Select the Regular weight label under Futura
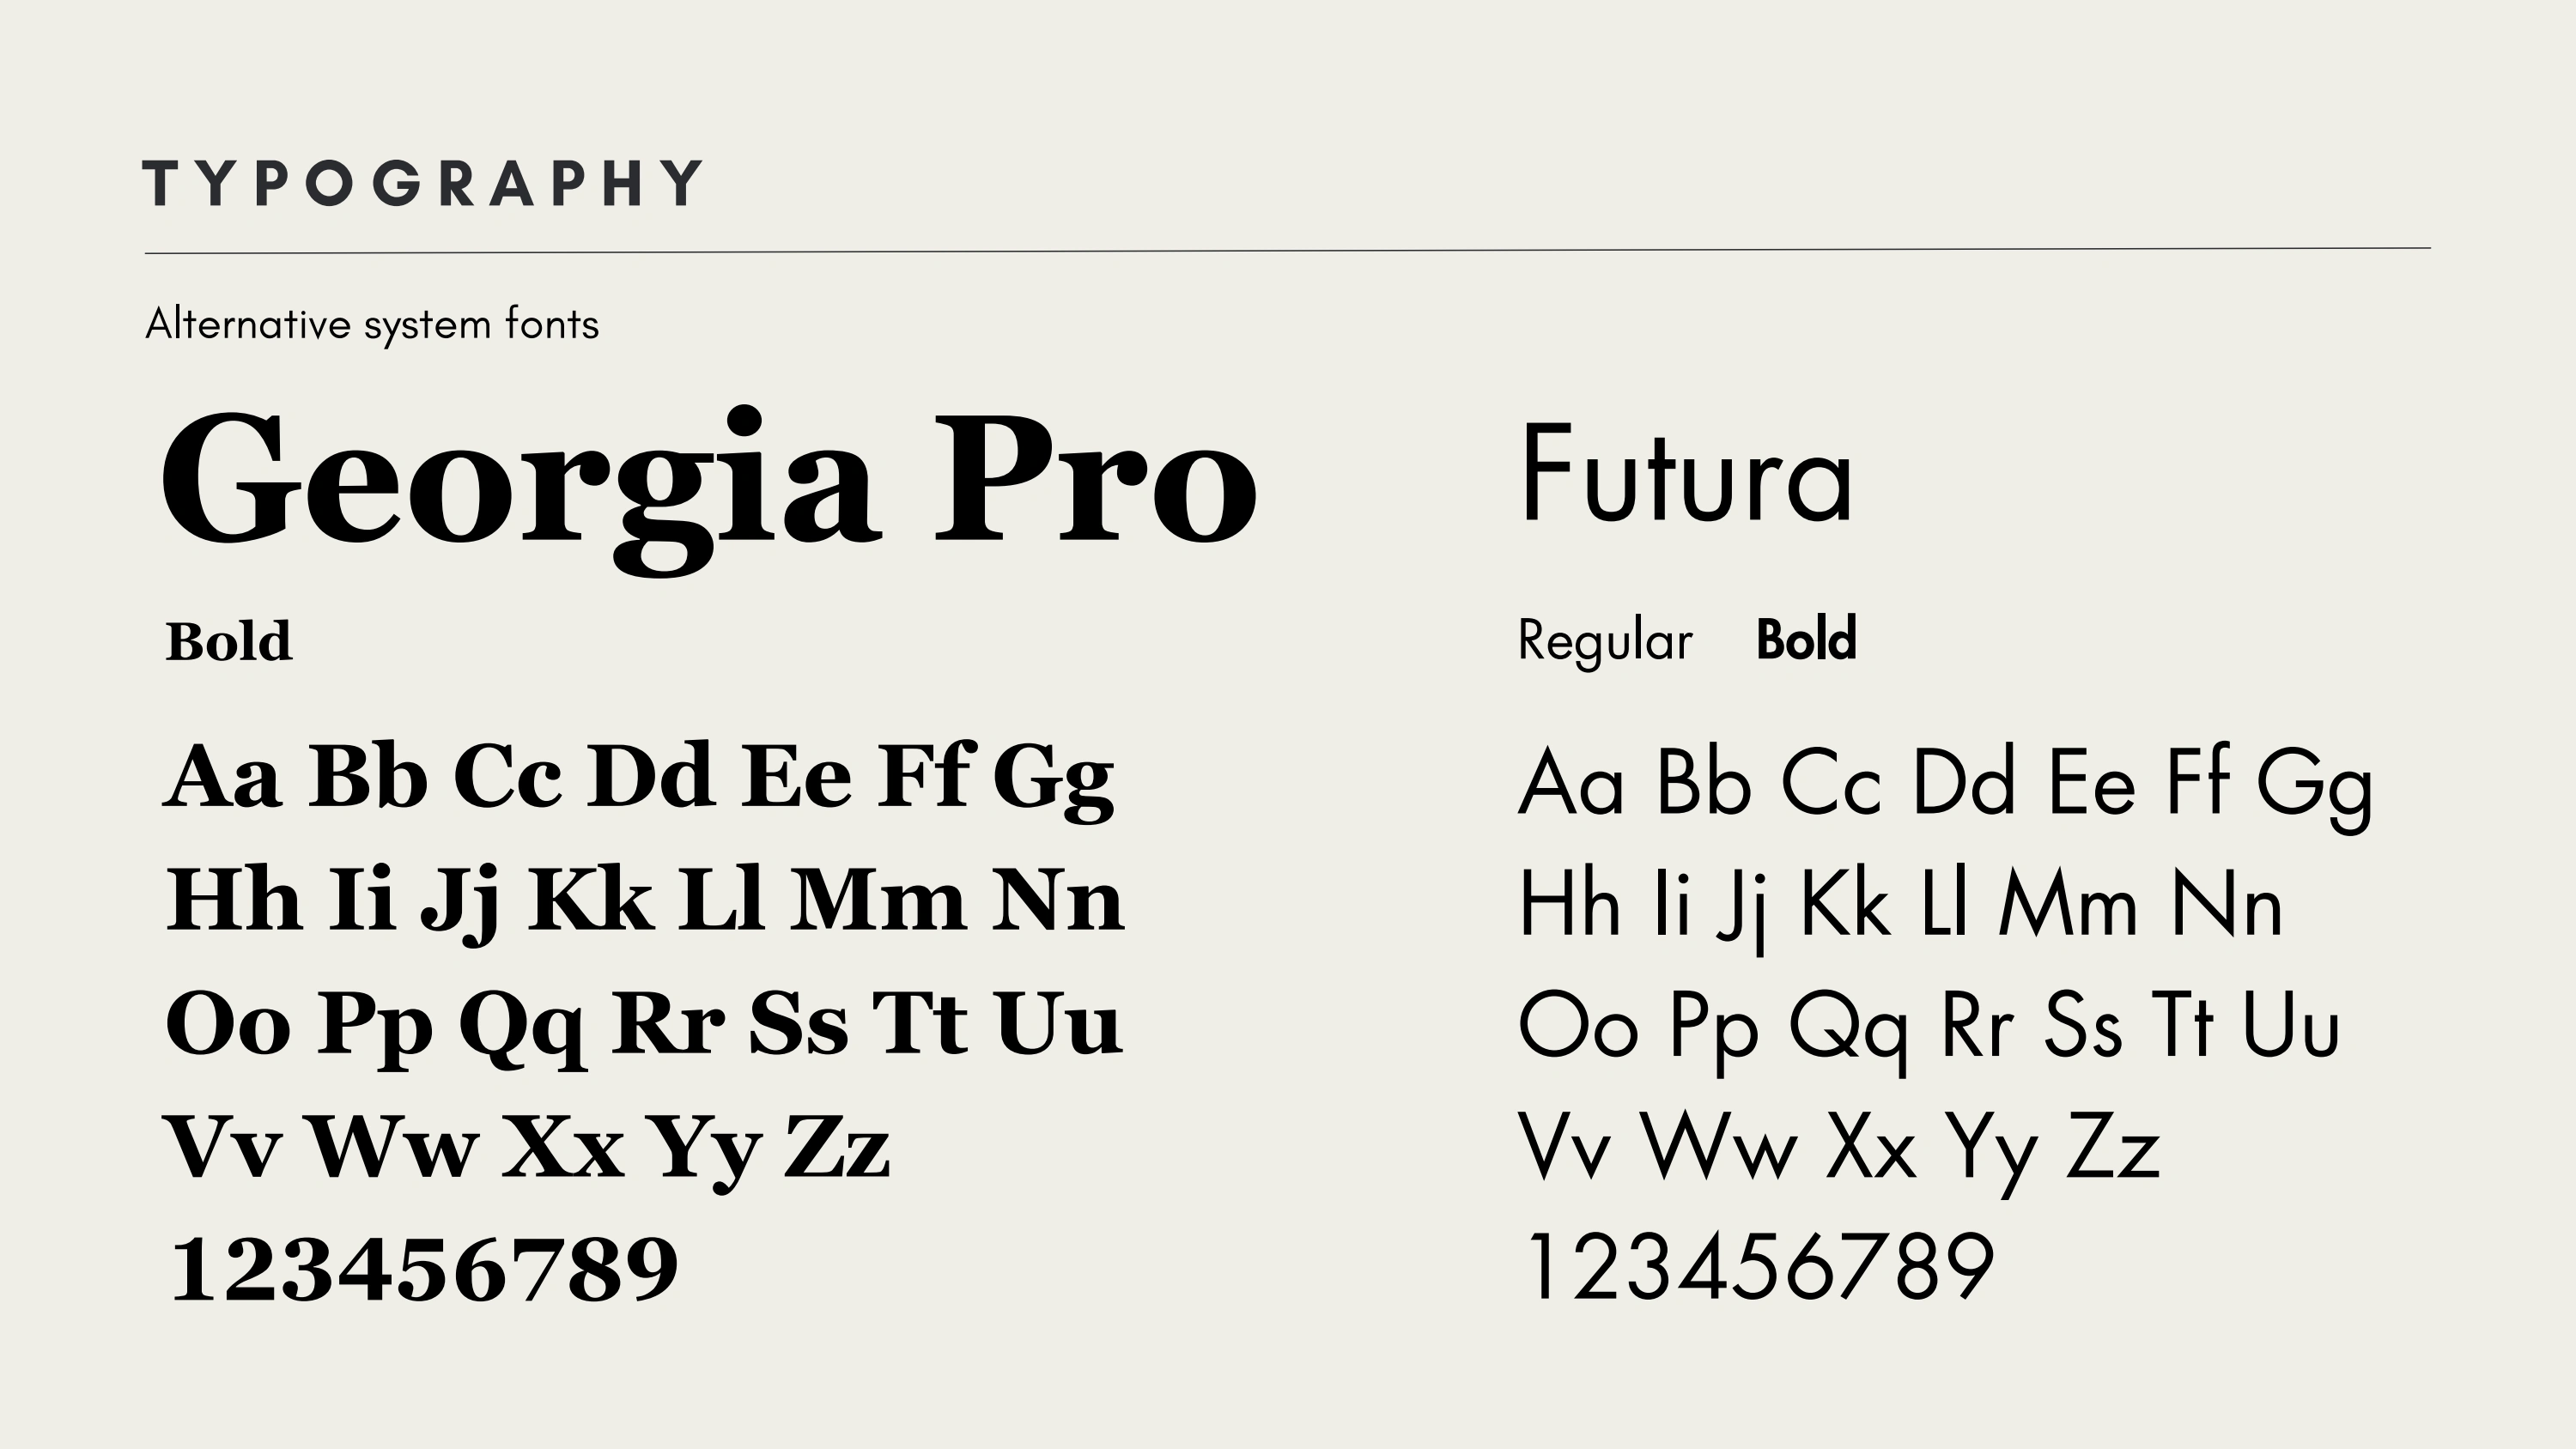The width and height of the screenshot is (2576, 1449). tap(1605, 641)
